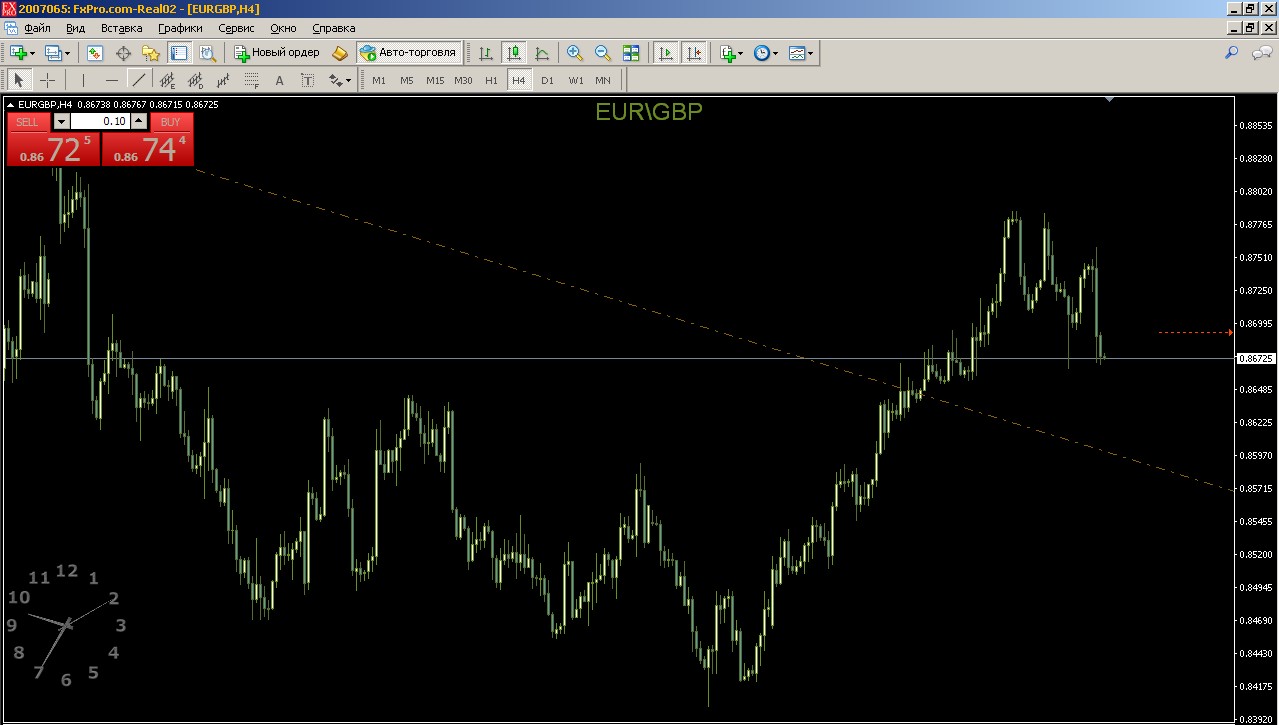Show the Market Watch window
Image resolution: width=1279 pixels, height=725 pixels.
[x=95, y=53]
